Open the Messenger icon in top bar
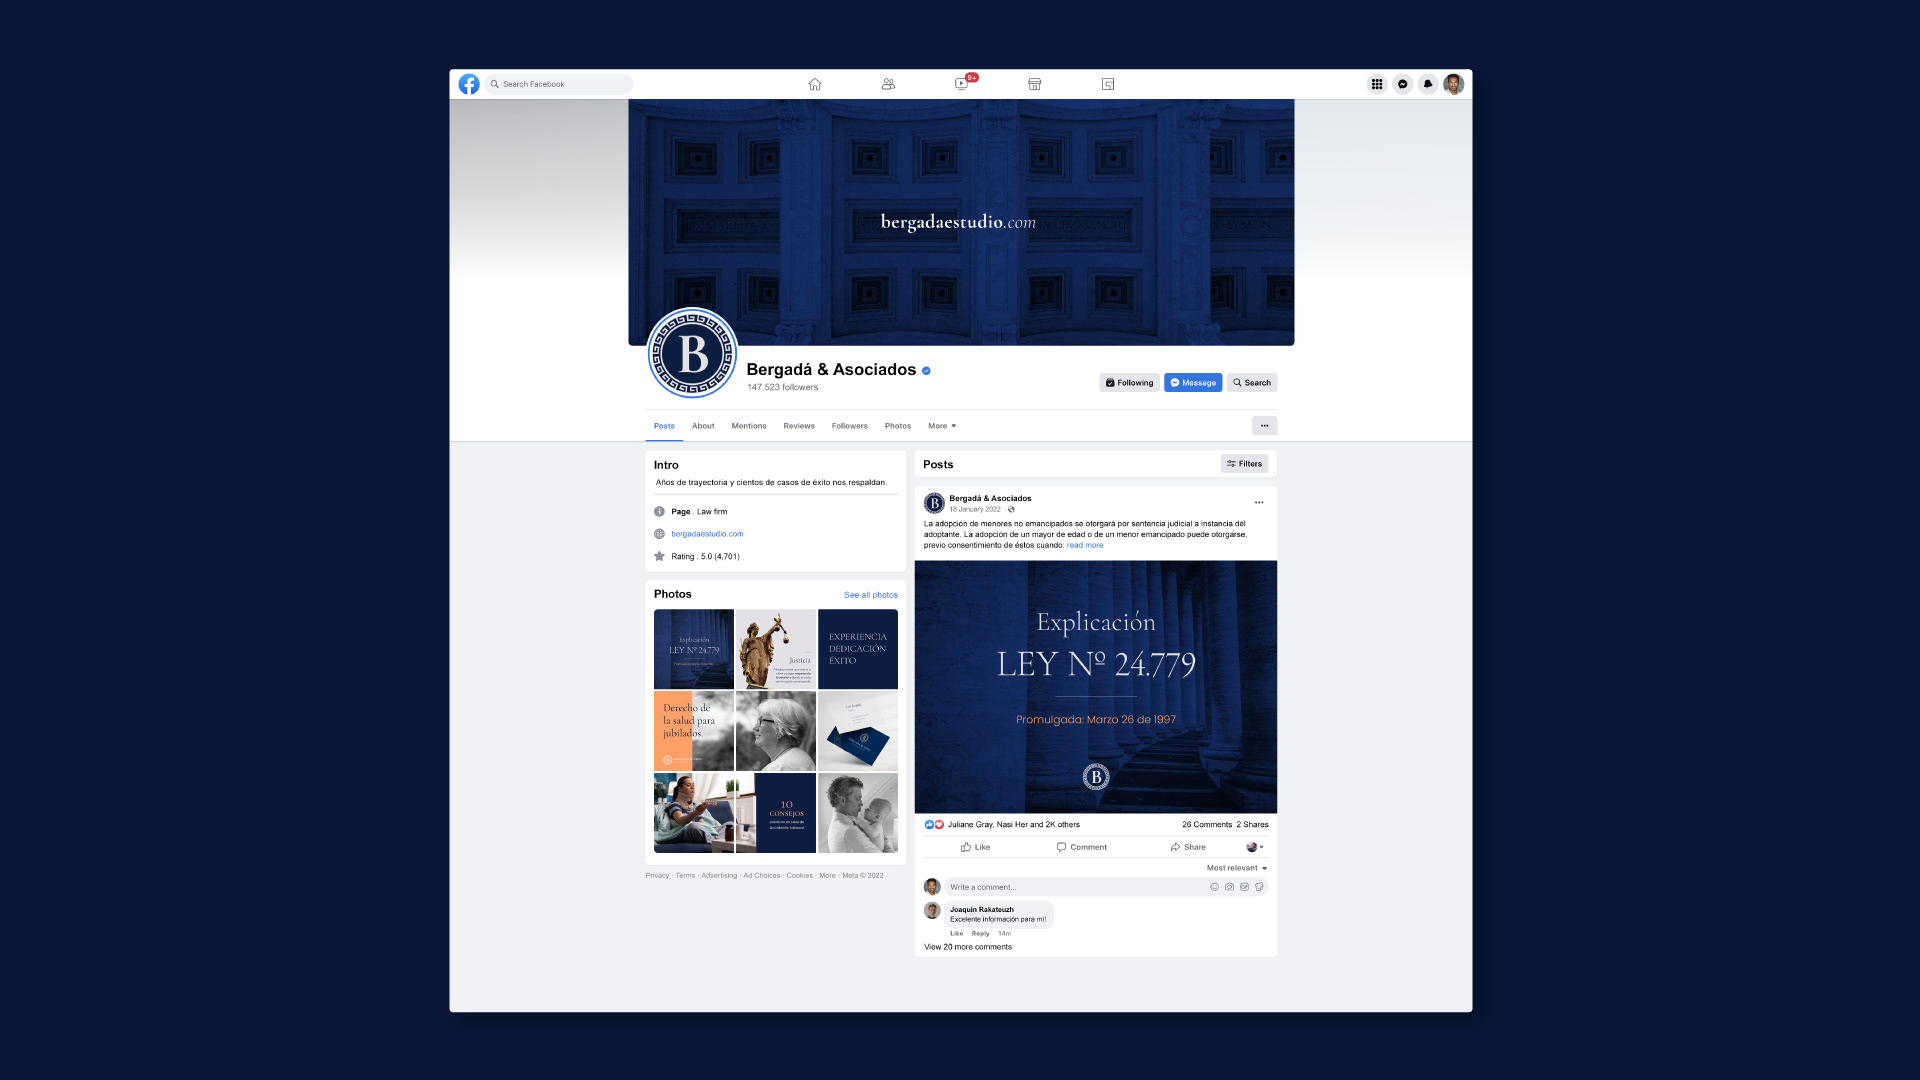Viewport: 1920px width, 1080px height. tap(1403, 84)
